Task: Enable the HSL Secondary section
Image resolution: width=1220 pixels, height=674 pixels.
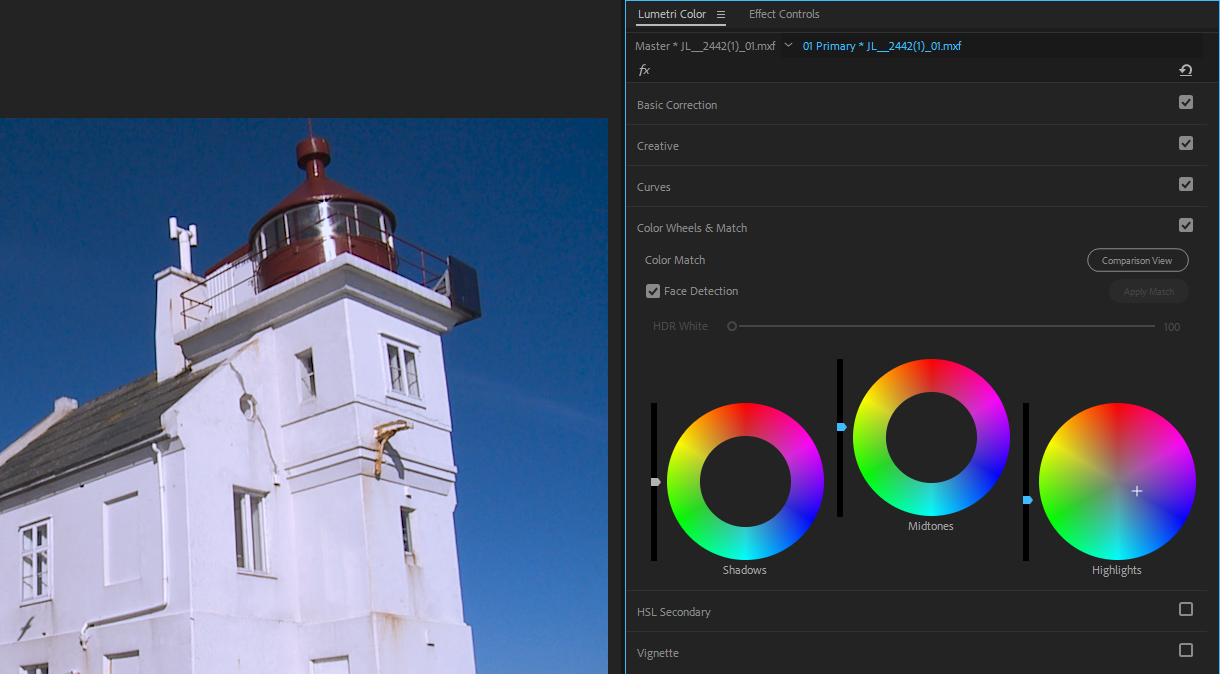Action: click(1186, 608)
